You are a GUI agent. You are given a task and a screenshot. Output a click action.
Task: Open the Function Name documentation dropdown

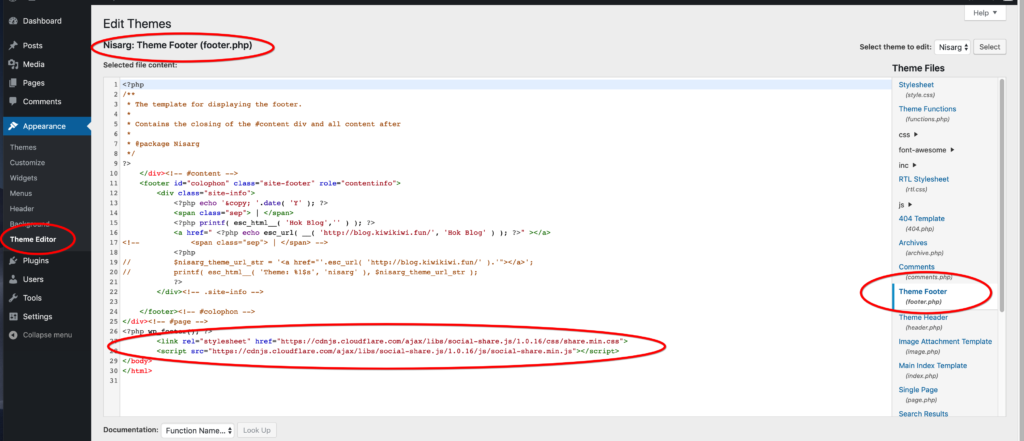197,431
